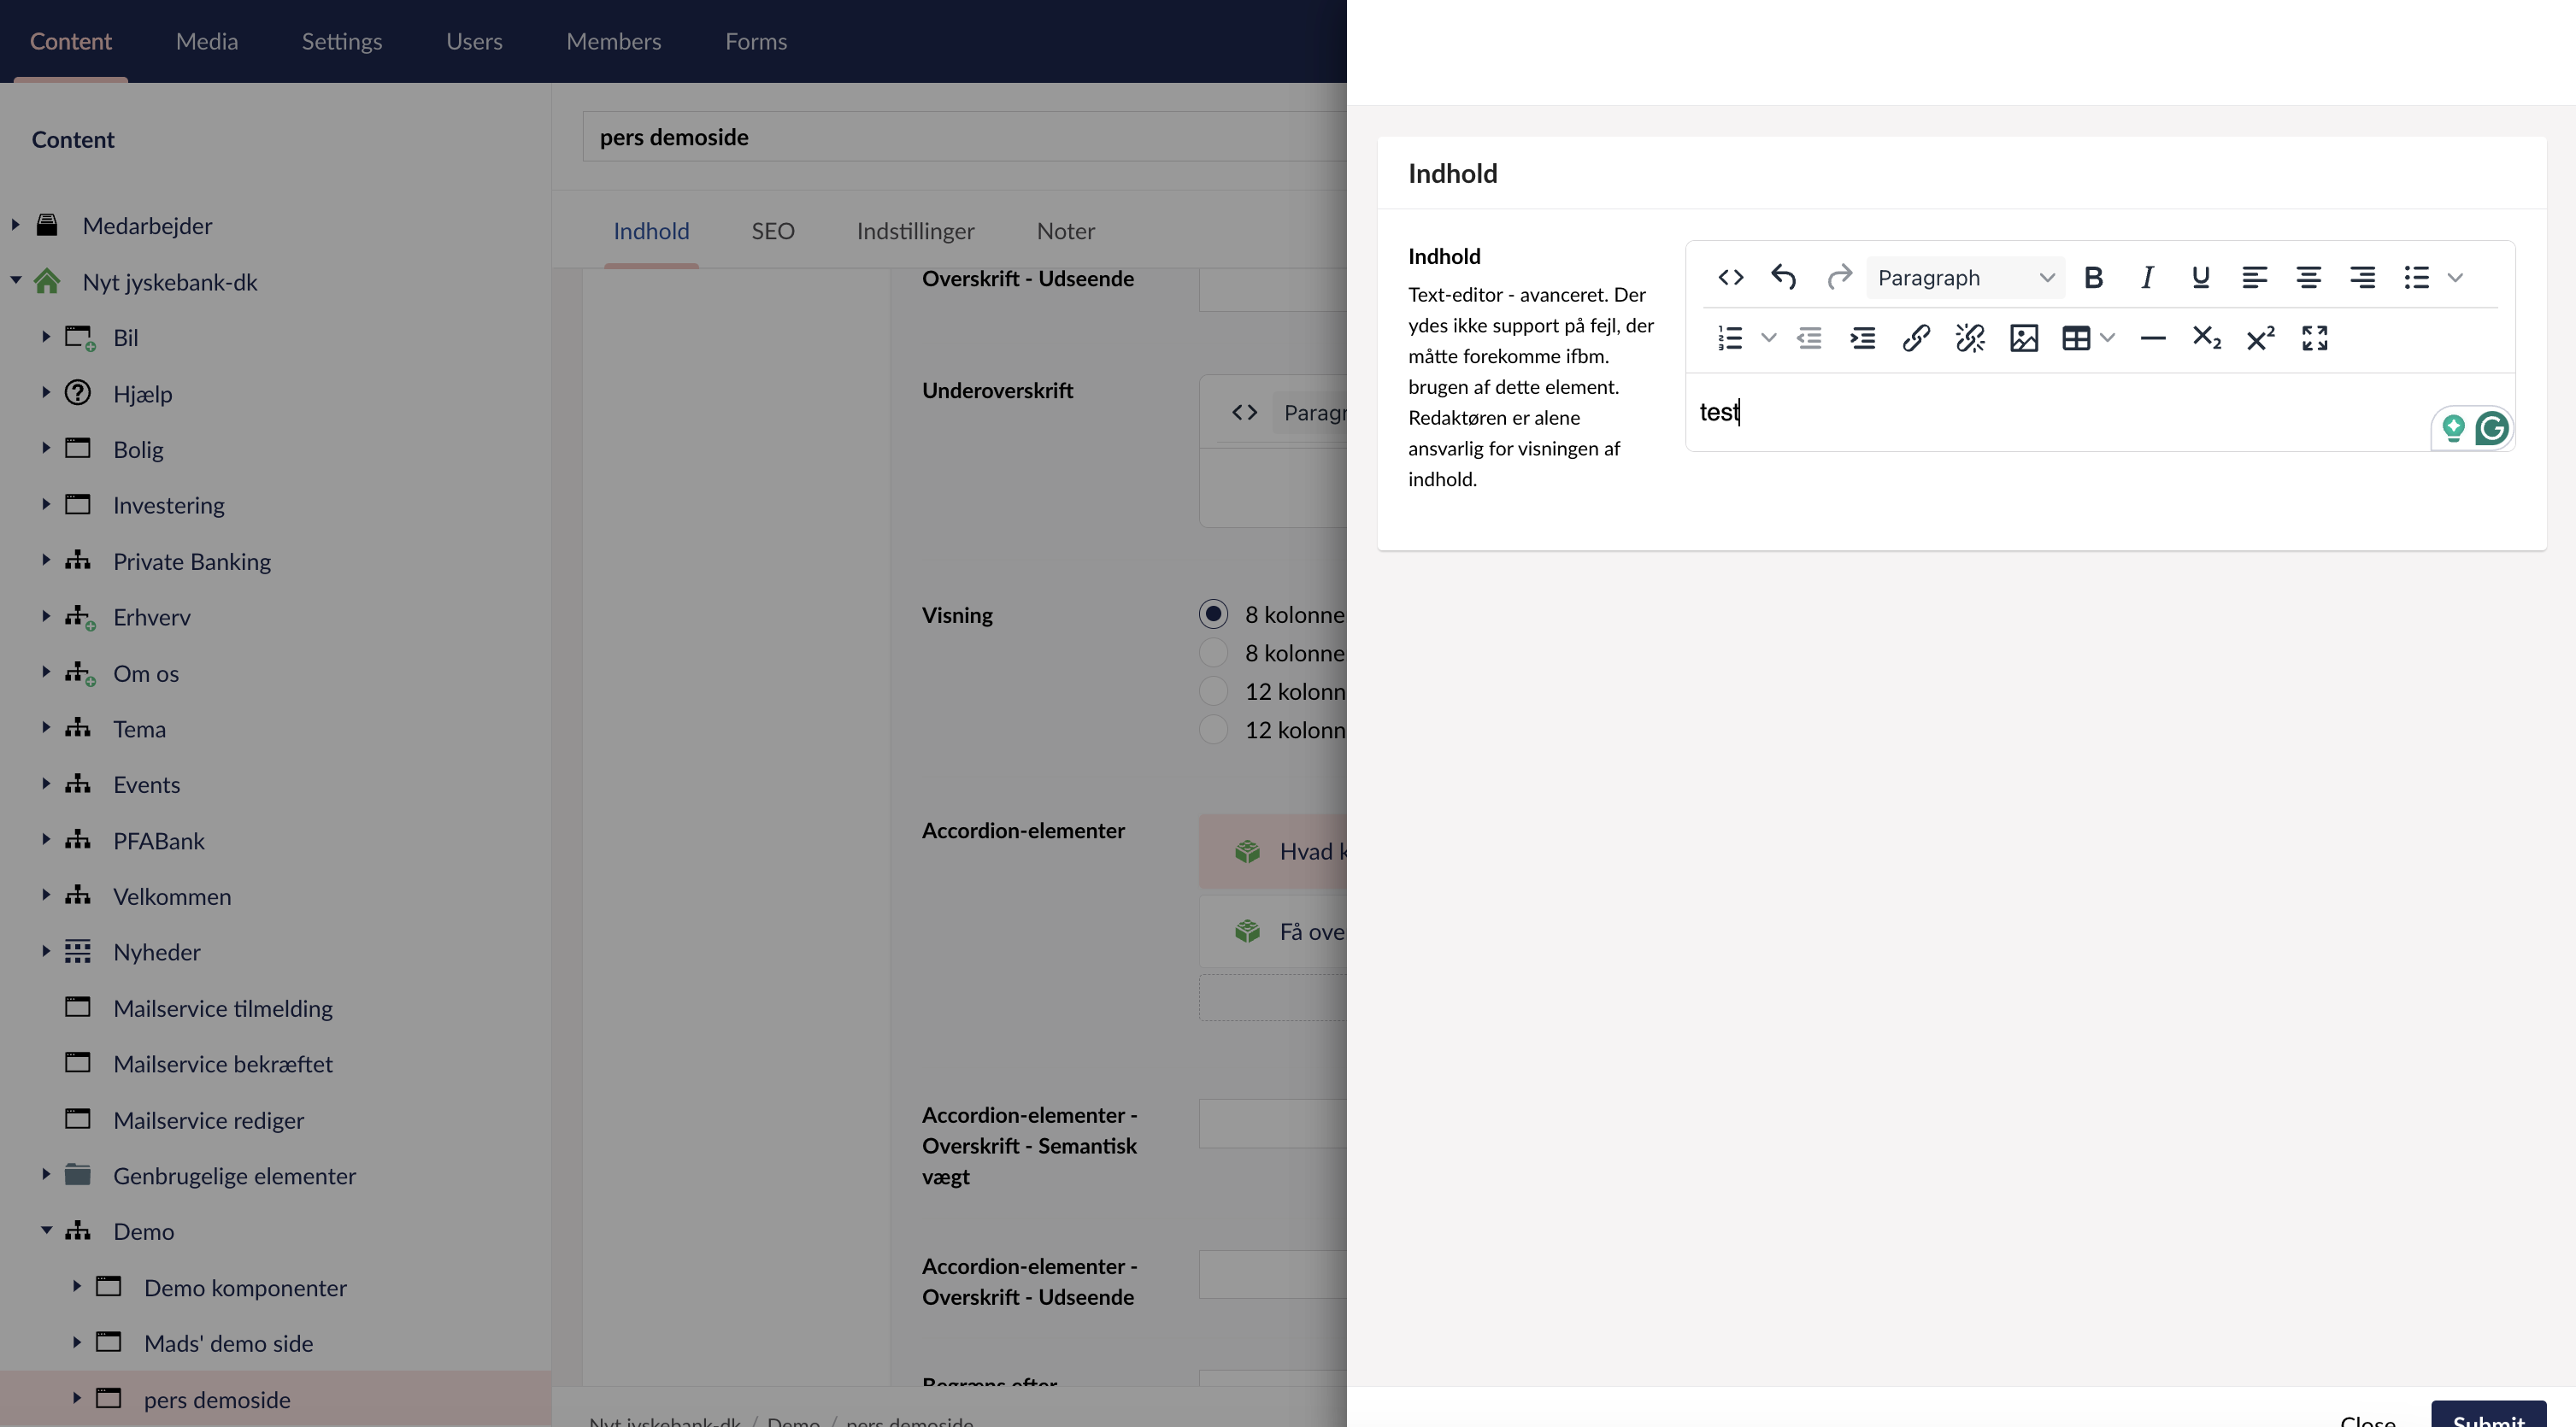Expand the Bil tree node
Viewport: 2576px width, 1427px height.
45,337
